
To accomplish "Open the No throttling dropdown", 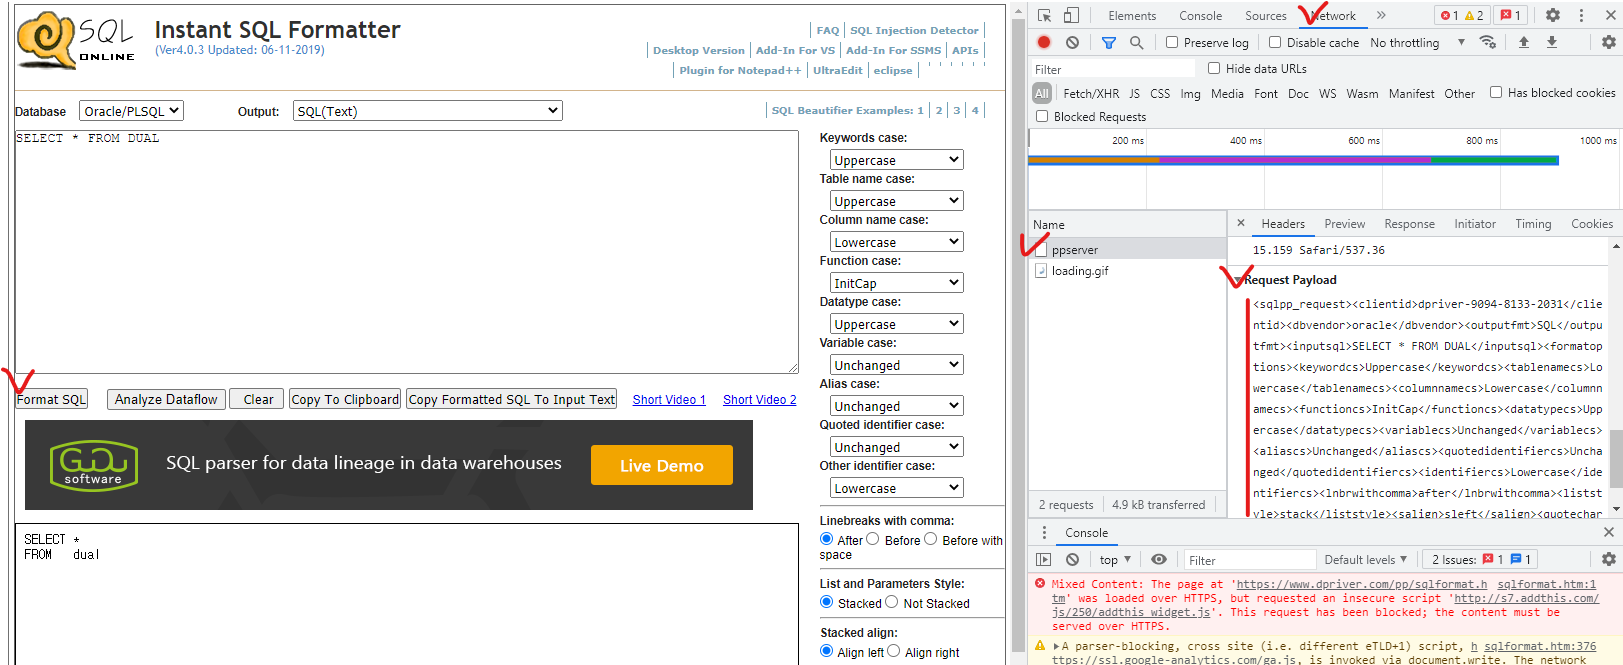I will [x=1417, y=43].
